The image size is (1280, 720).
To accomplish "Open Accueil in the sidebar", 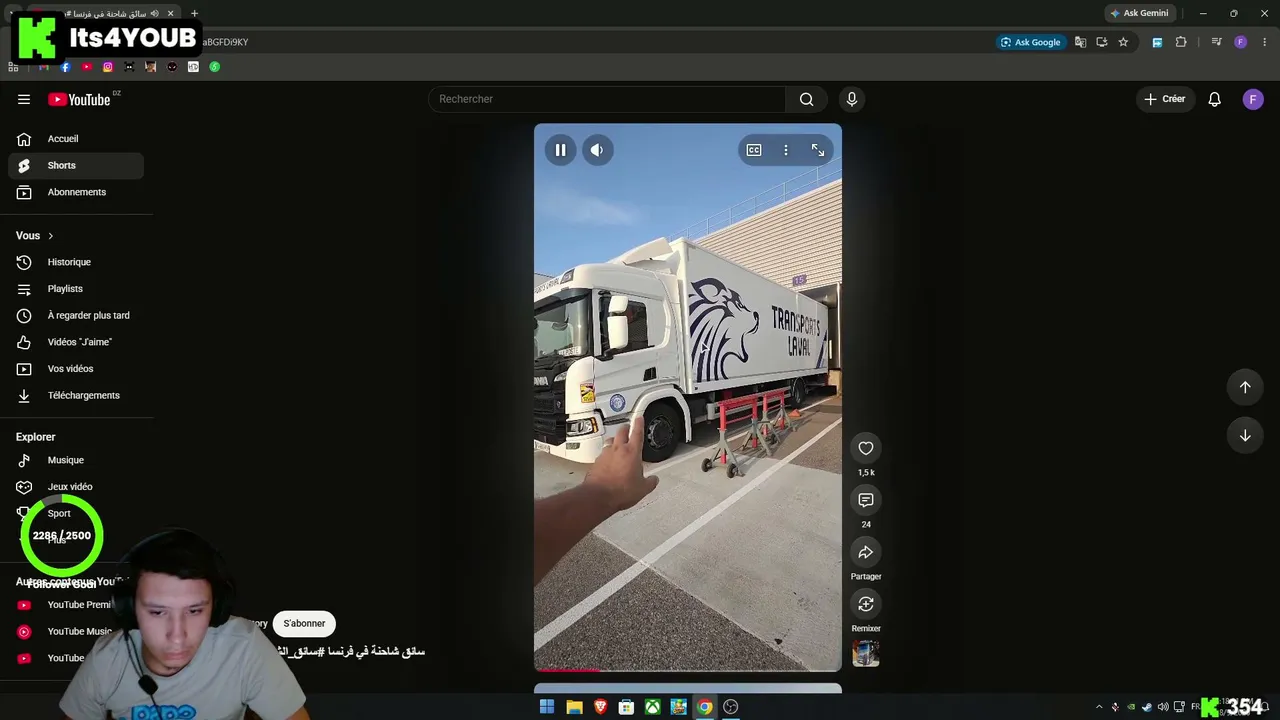I will point(76,139).
